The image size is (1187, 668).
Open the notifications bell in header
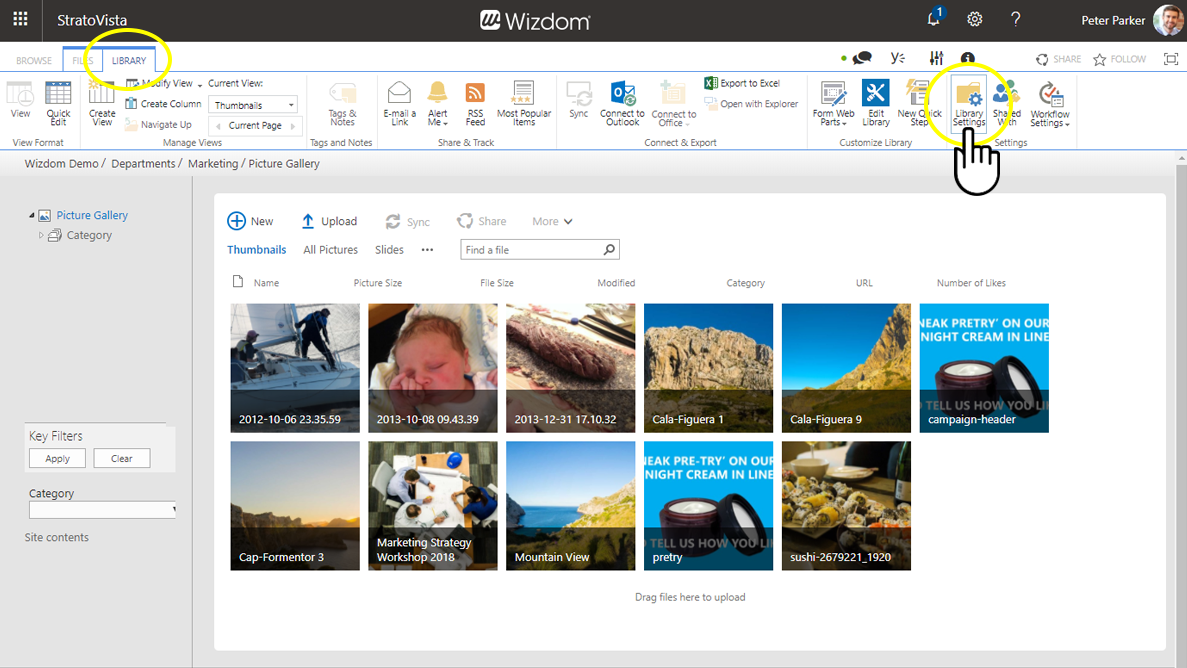click(933, 20)
